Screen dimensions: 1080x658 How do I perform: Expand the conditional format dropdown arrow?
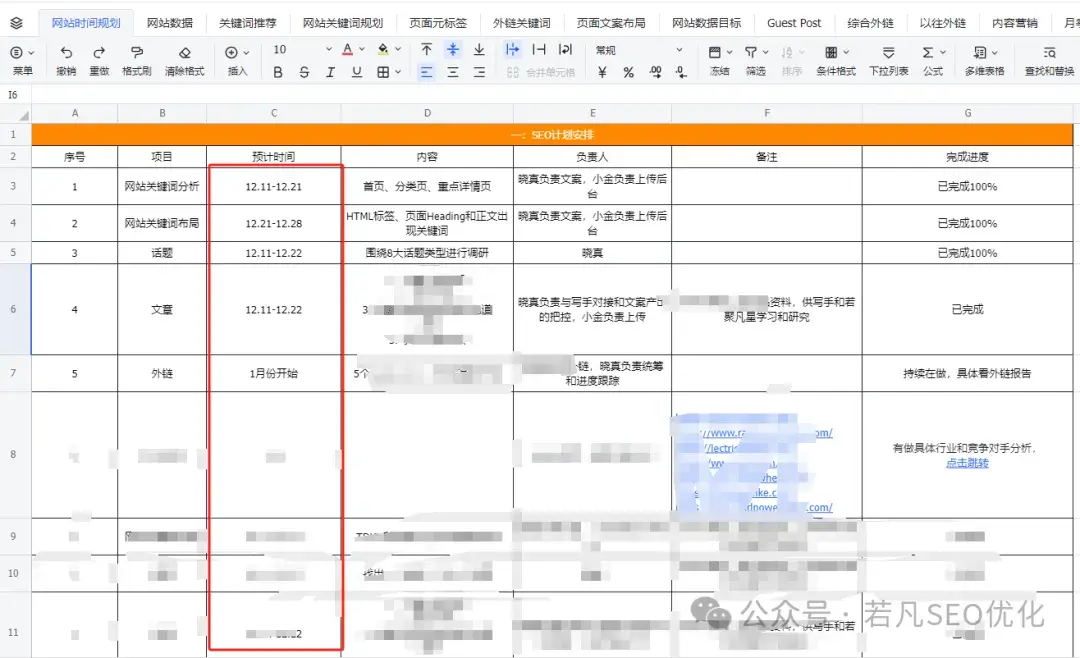(x=846, y=52)
